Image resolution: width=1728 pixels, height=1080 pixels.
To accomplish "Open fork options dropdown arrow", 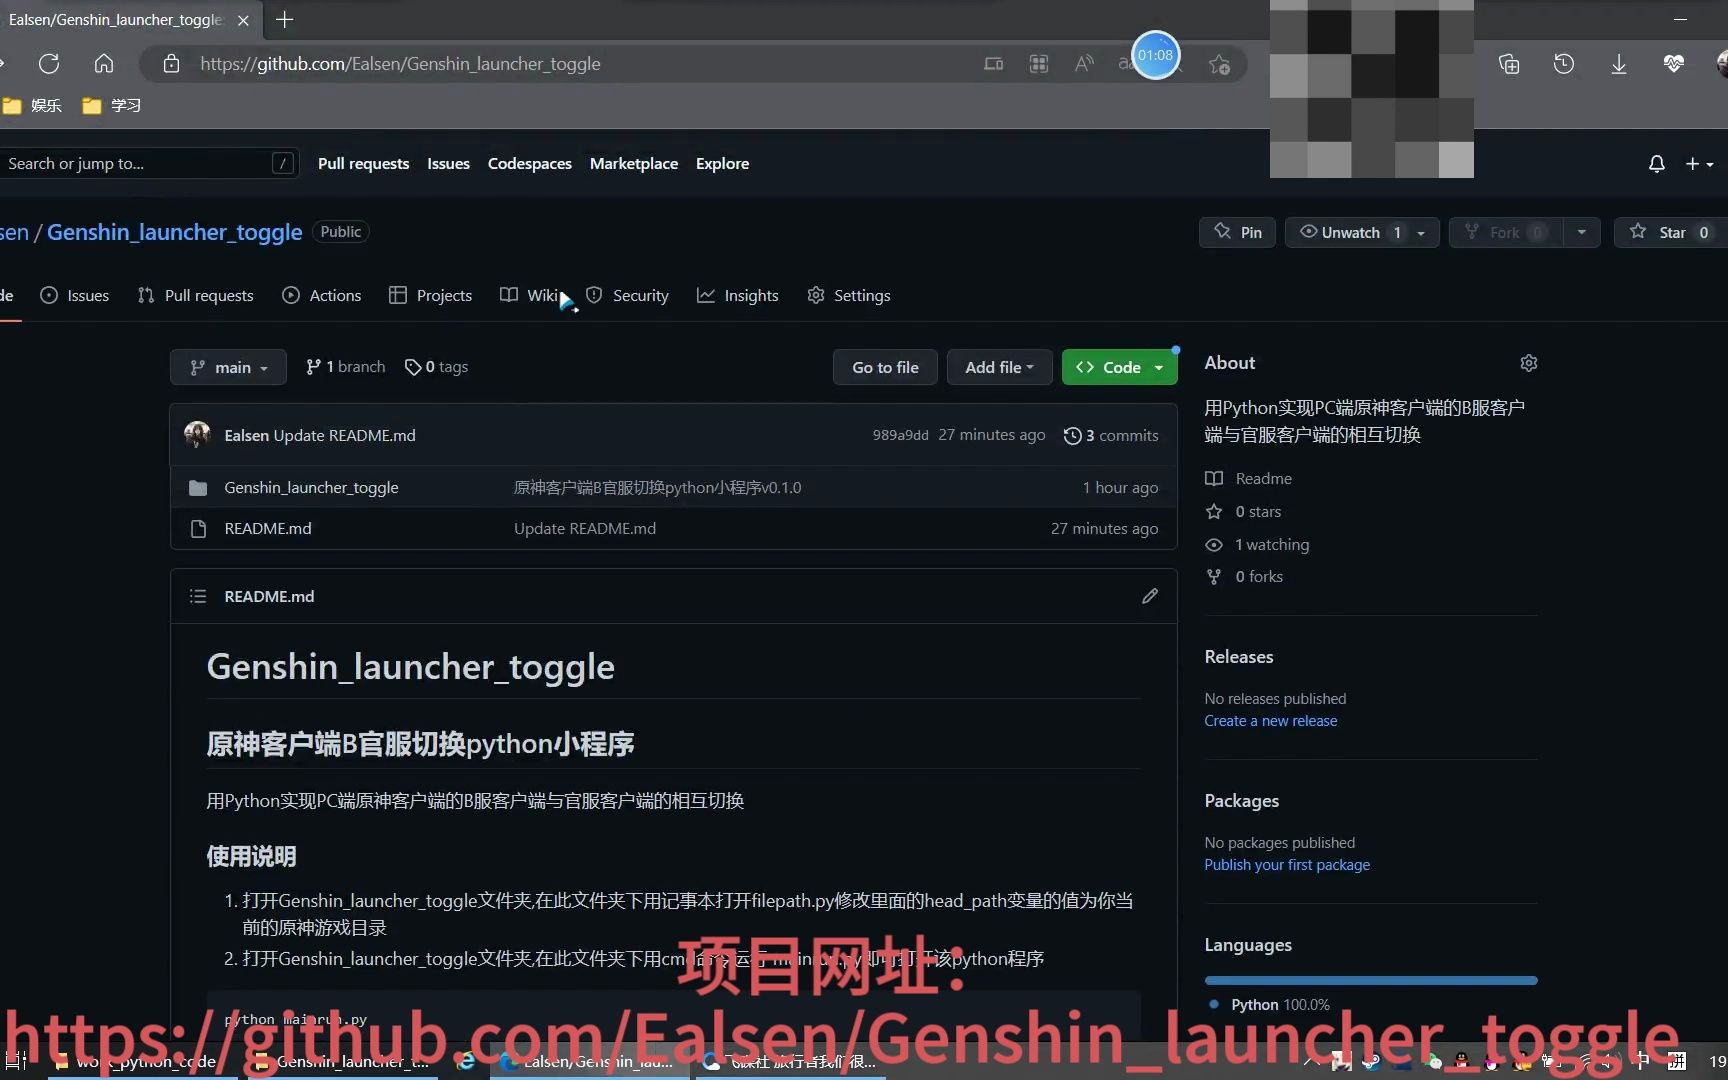I will pyautogui.click(x=1581, y=232).
